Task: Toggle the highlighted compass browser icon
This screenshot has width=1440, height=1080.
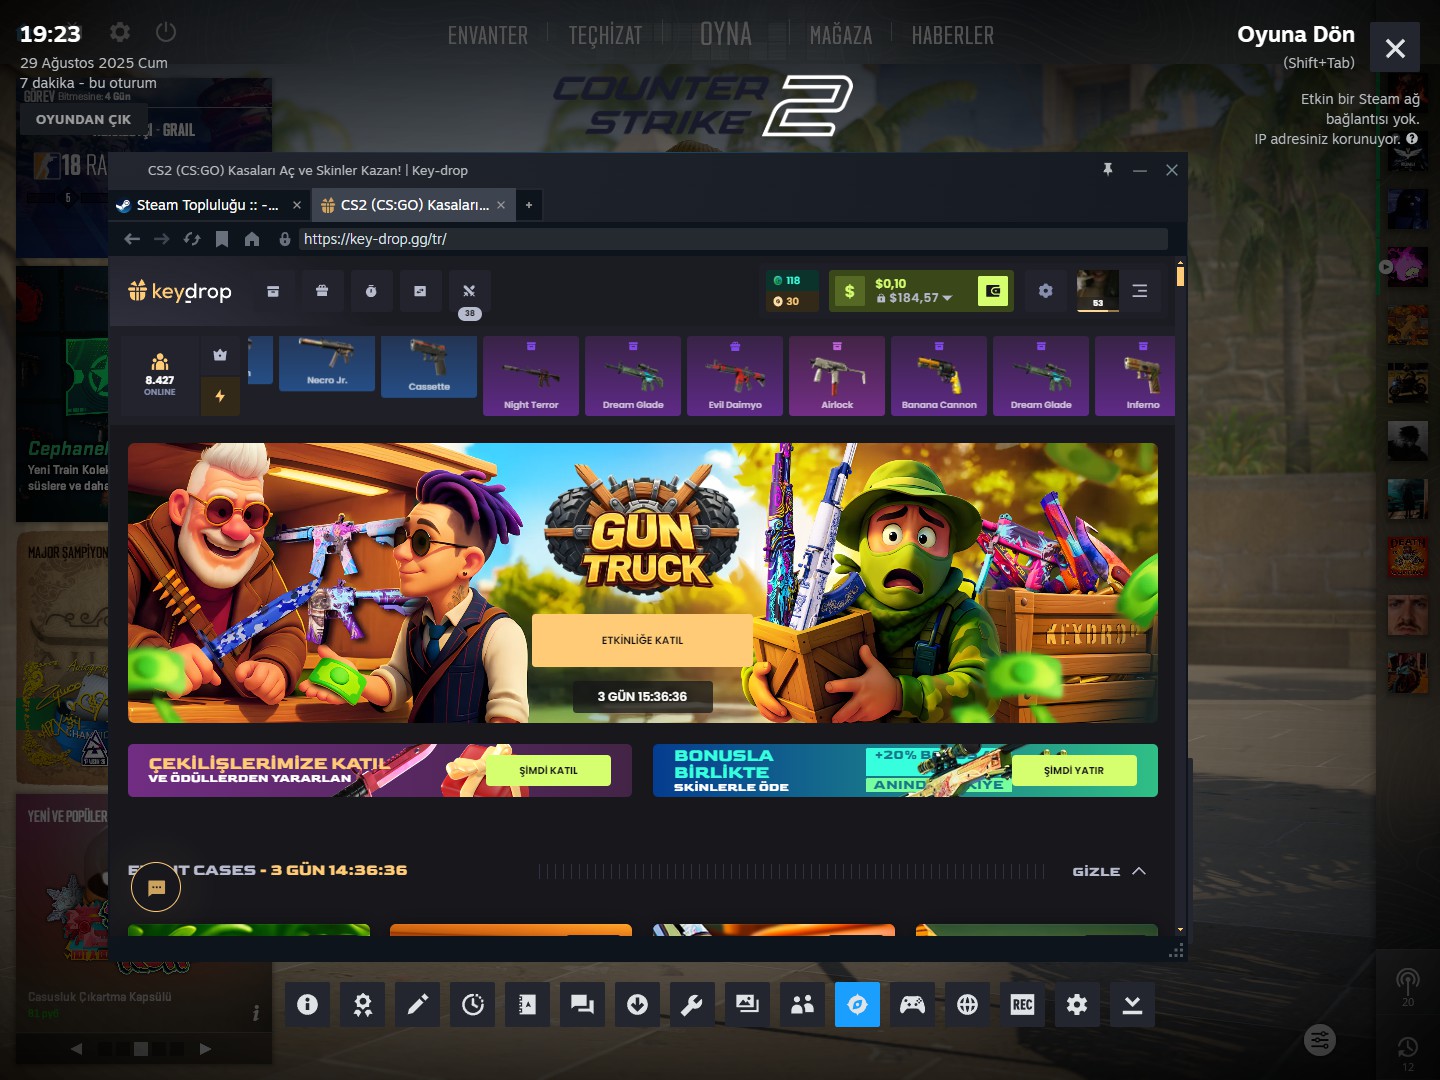Action: [857, 1004]
